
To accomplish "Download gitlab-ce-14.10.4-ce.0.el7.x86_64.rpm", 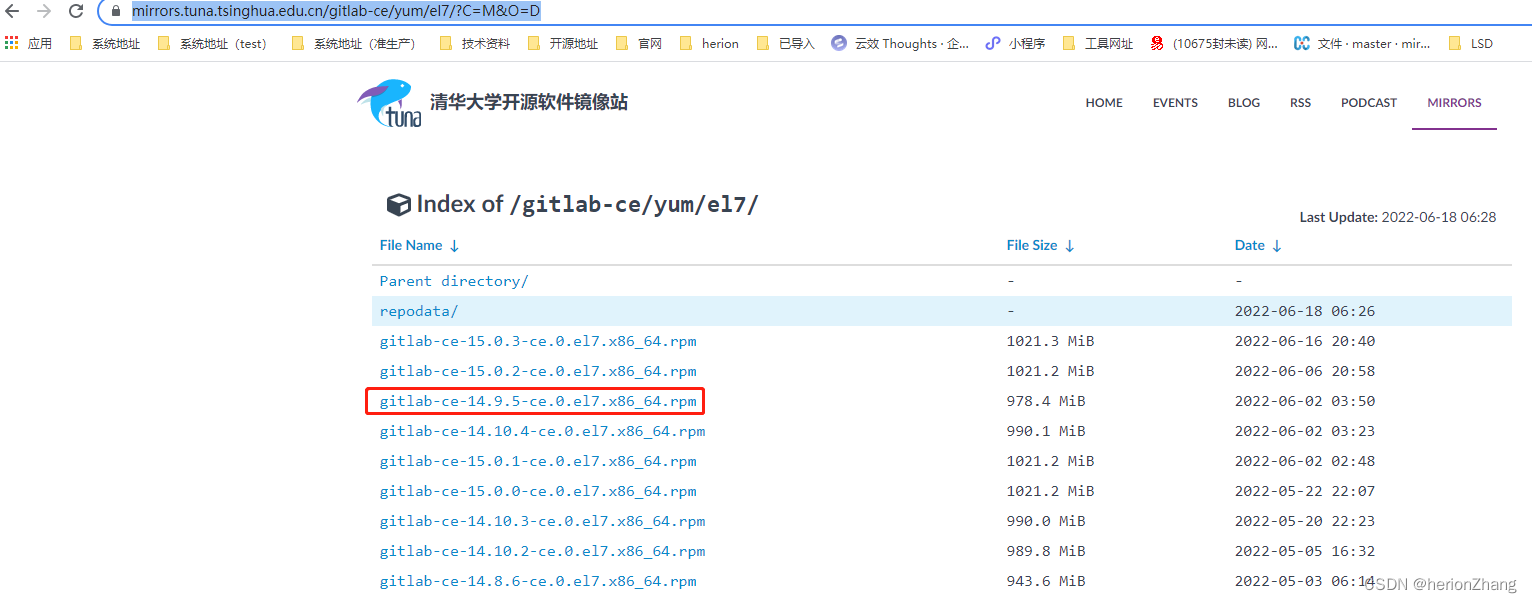I will (542, 431).
